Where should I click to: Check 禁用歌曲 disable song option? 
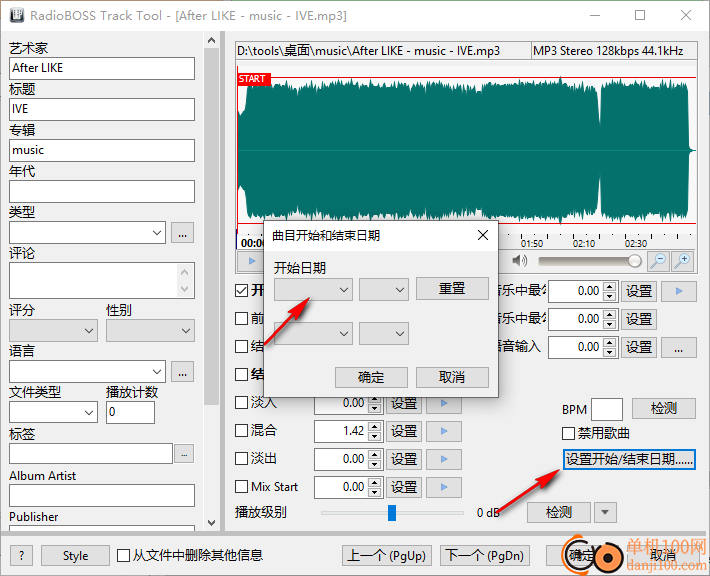tap(568, 433)
